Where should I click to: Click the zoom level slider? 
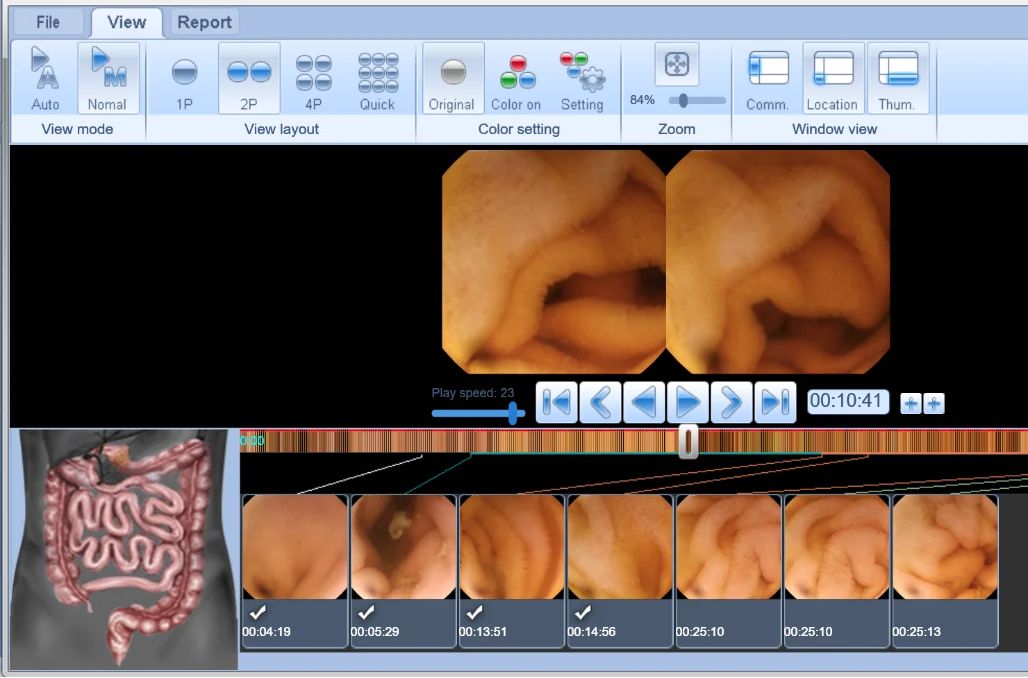[684, 100]
